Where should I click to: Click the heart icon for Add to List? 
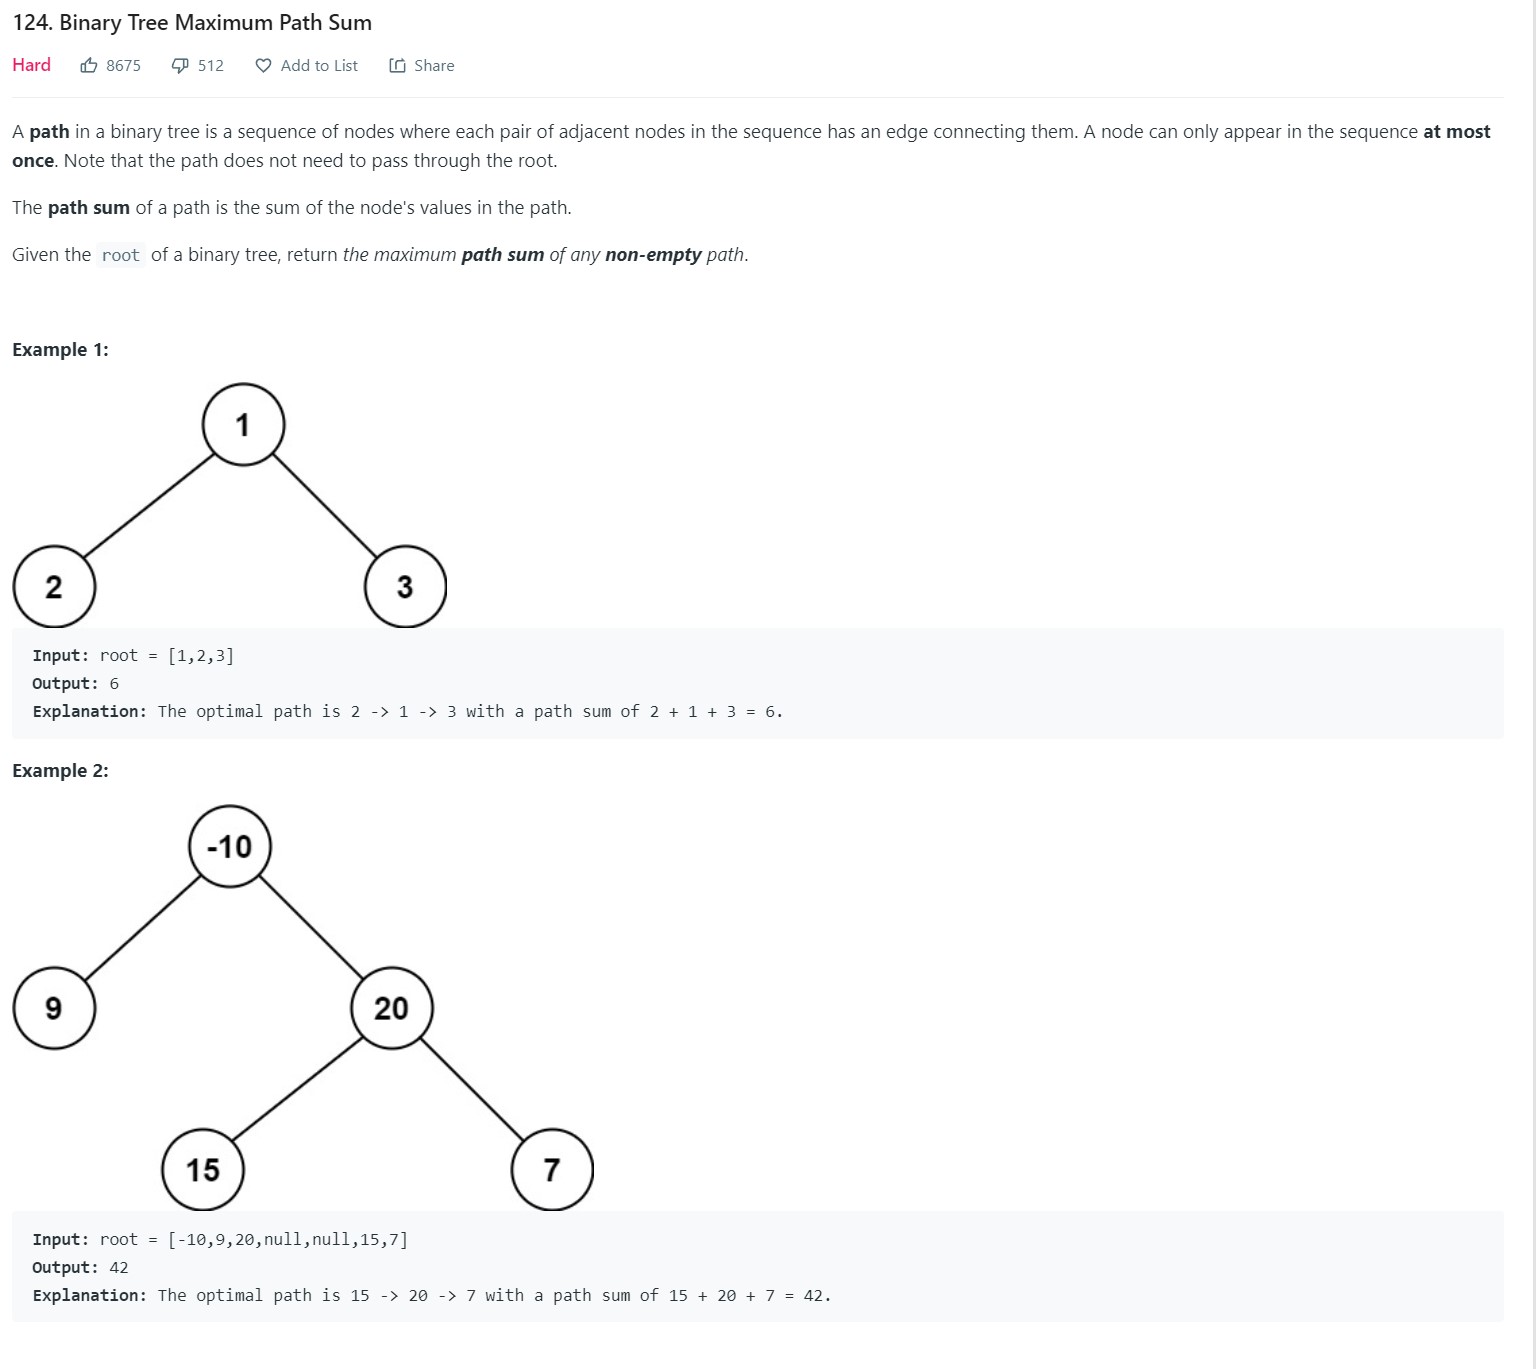pos(263,66)
